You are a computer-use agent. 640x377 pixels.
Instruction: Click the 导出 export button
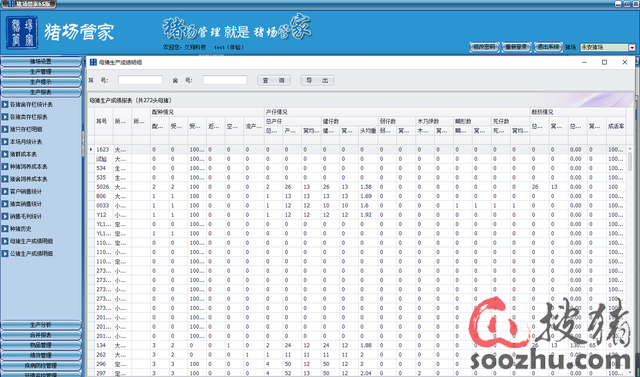click(x=318, y=80)
